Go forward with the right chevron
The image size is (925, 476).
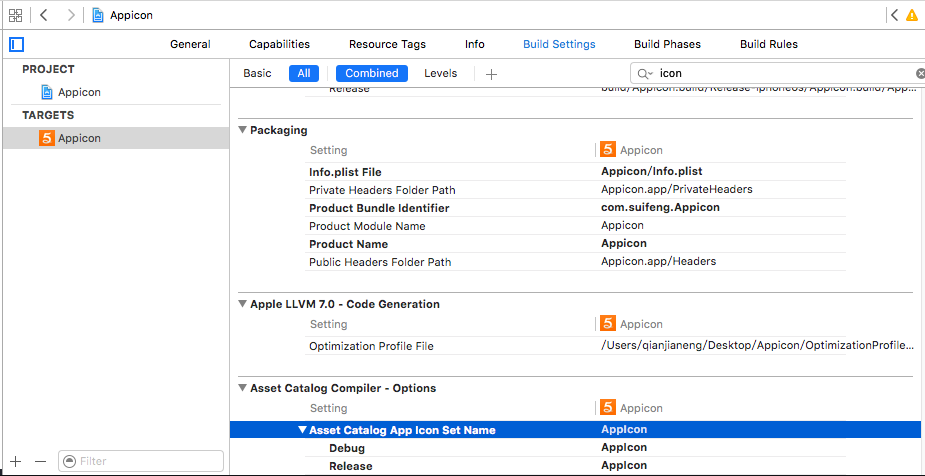pyautogui.click(x=71, y=15)
